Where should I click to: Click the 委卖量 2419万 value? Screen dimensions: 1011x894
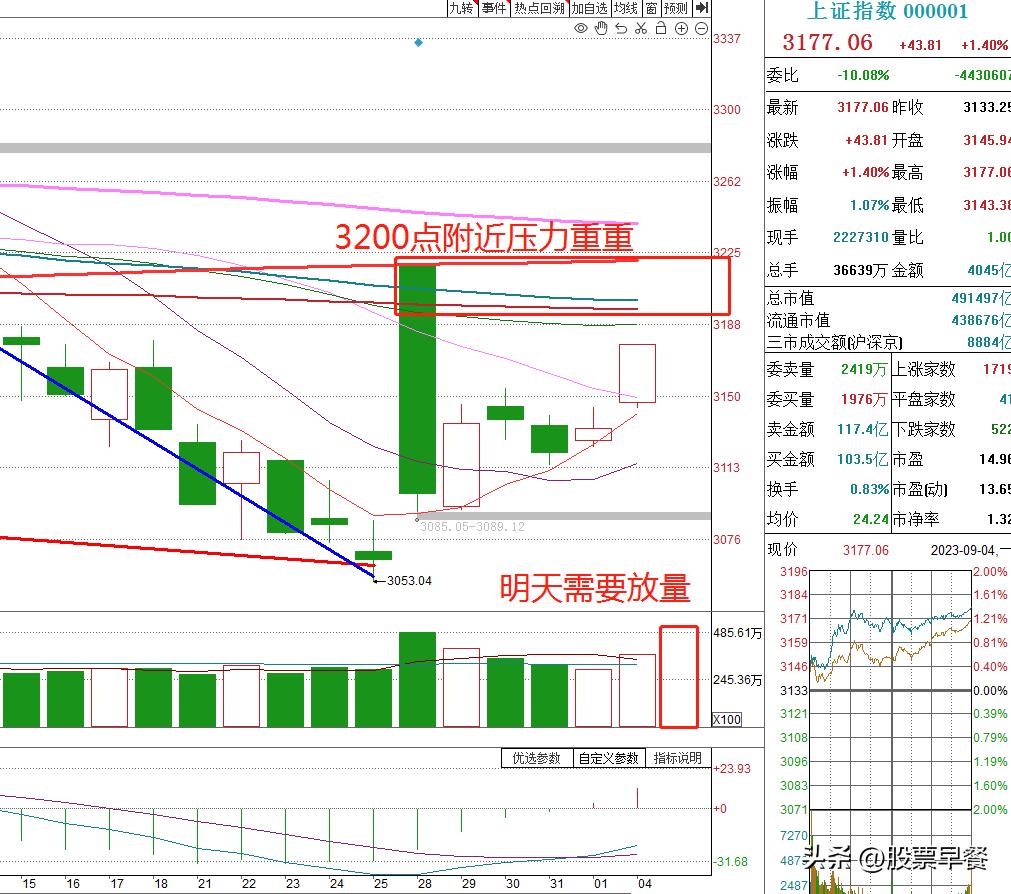click(865, 369)
